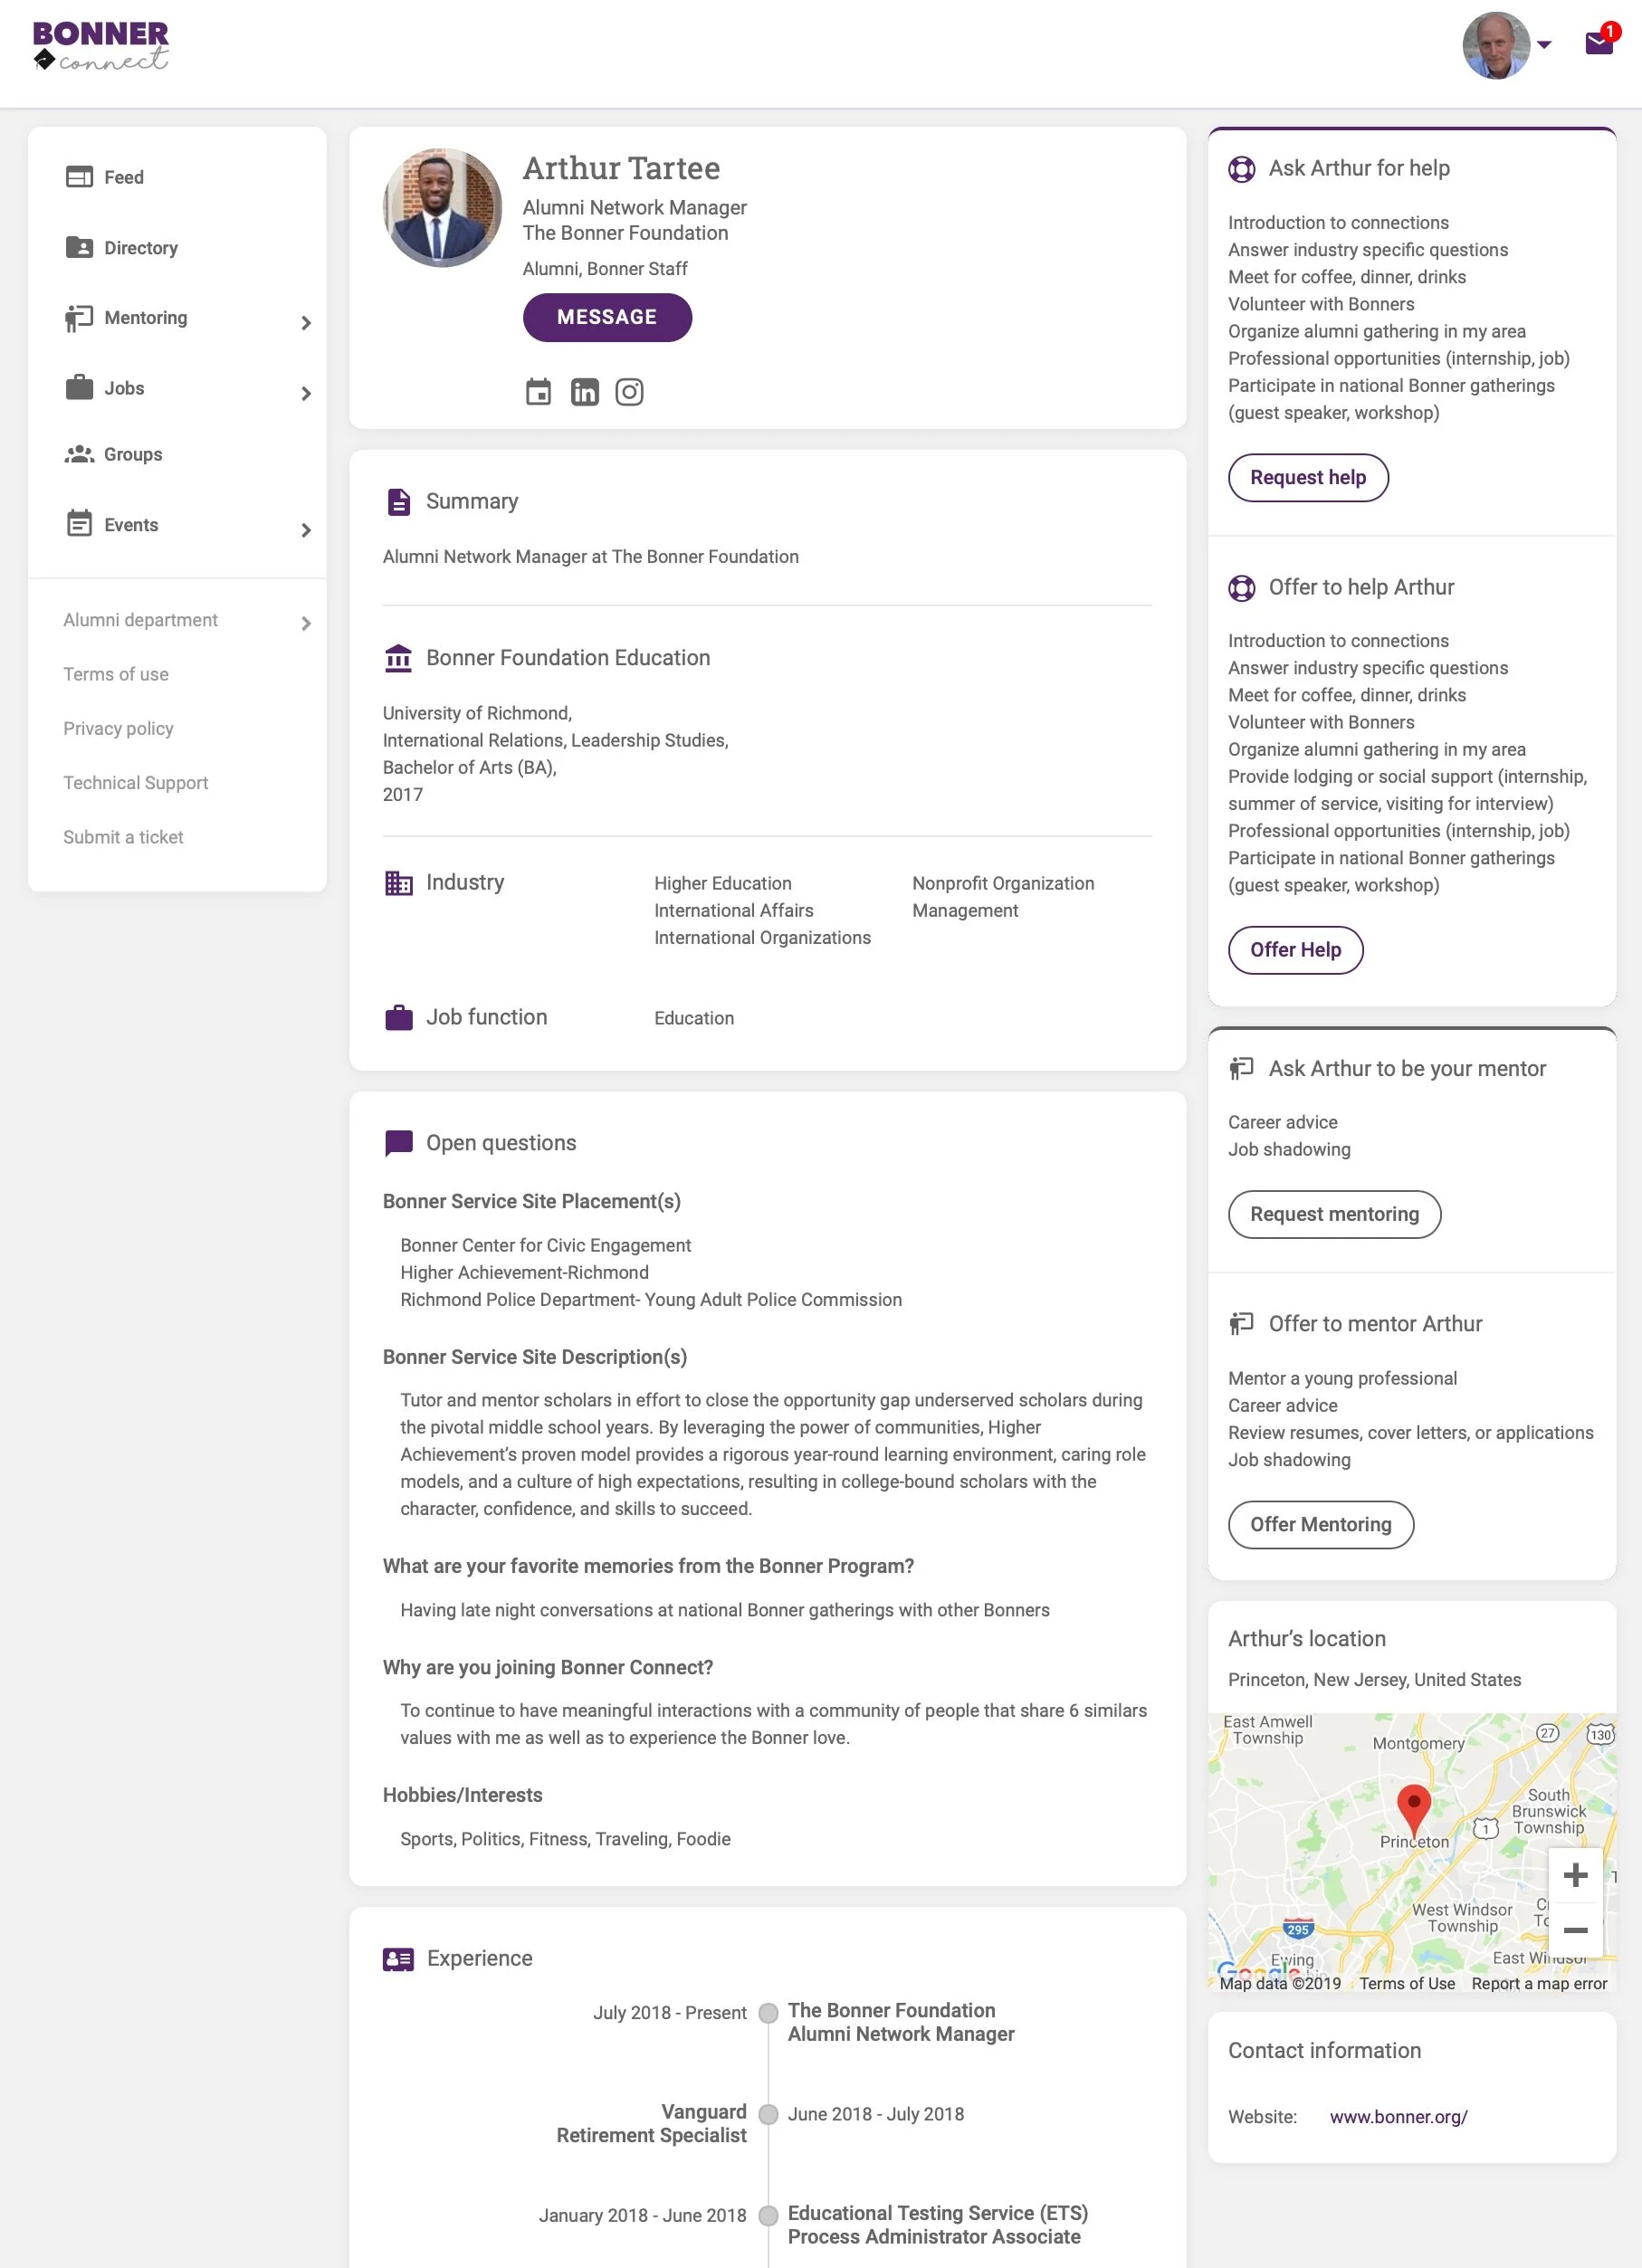This screenshot has height=2268, width=1642.
Task: Click the Request help button
Action: [x=1308, y=477]
